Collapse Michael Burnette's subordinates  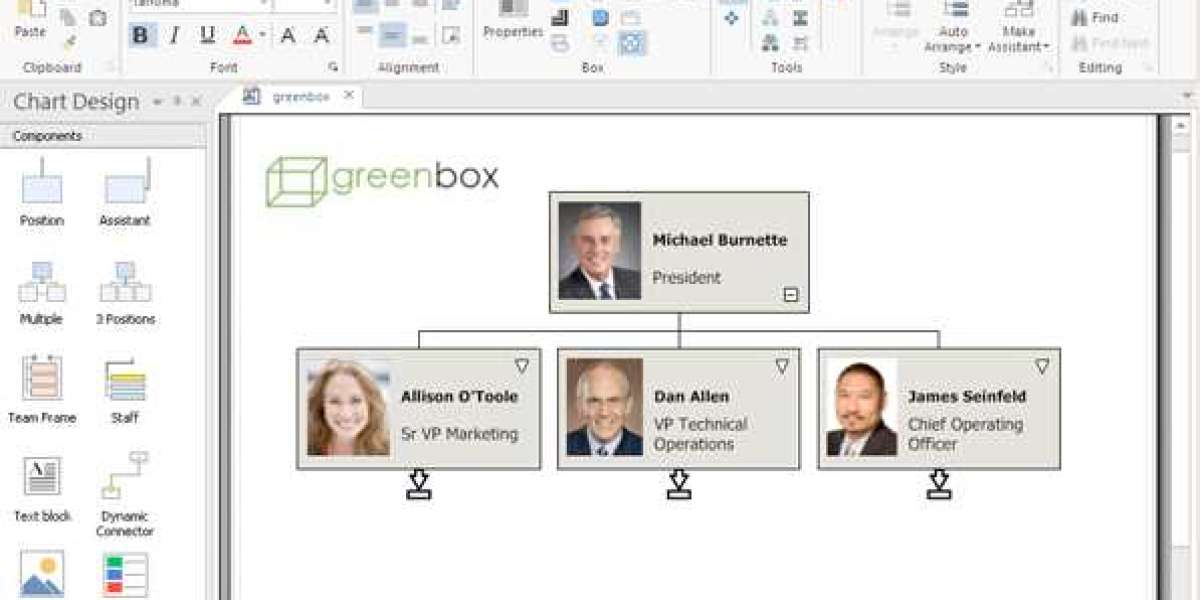[x=790, y=295]
